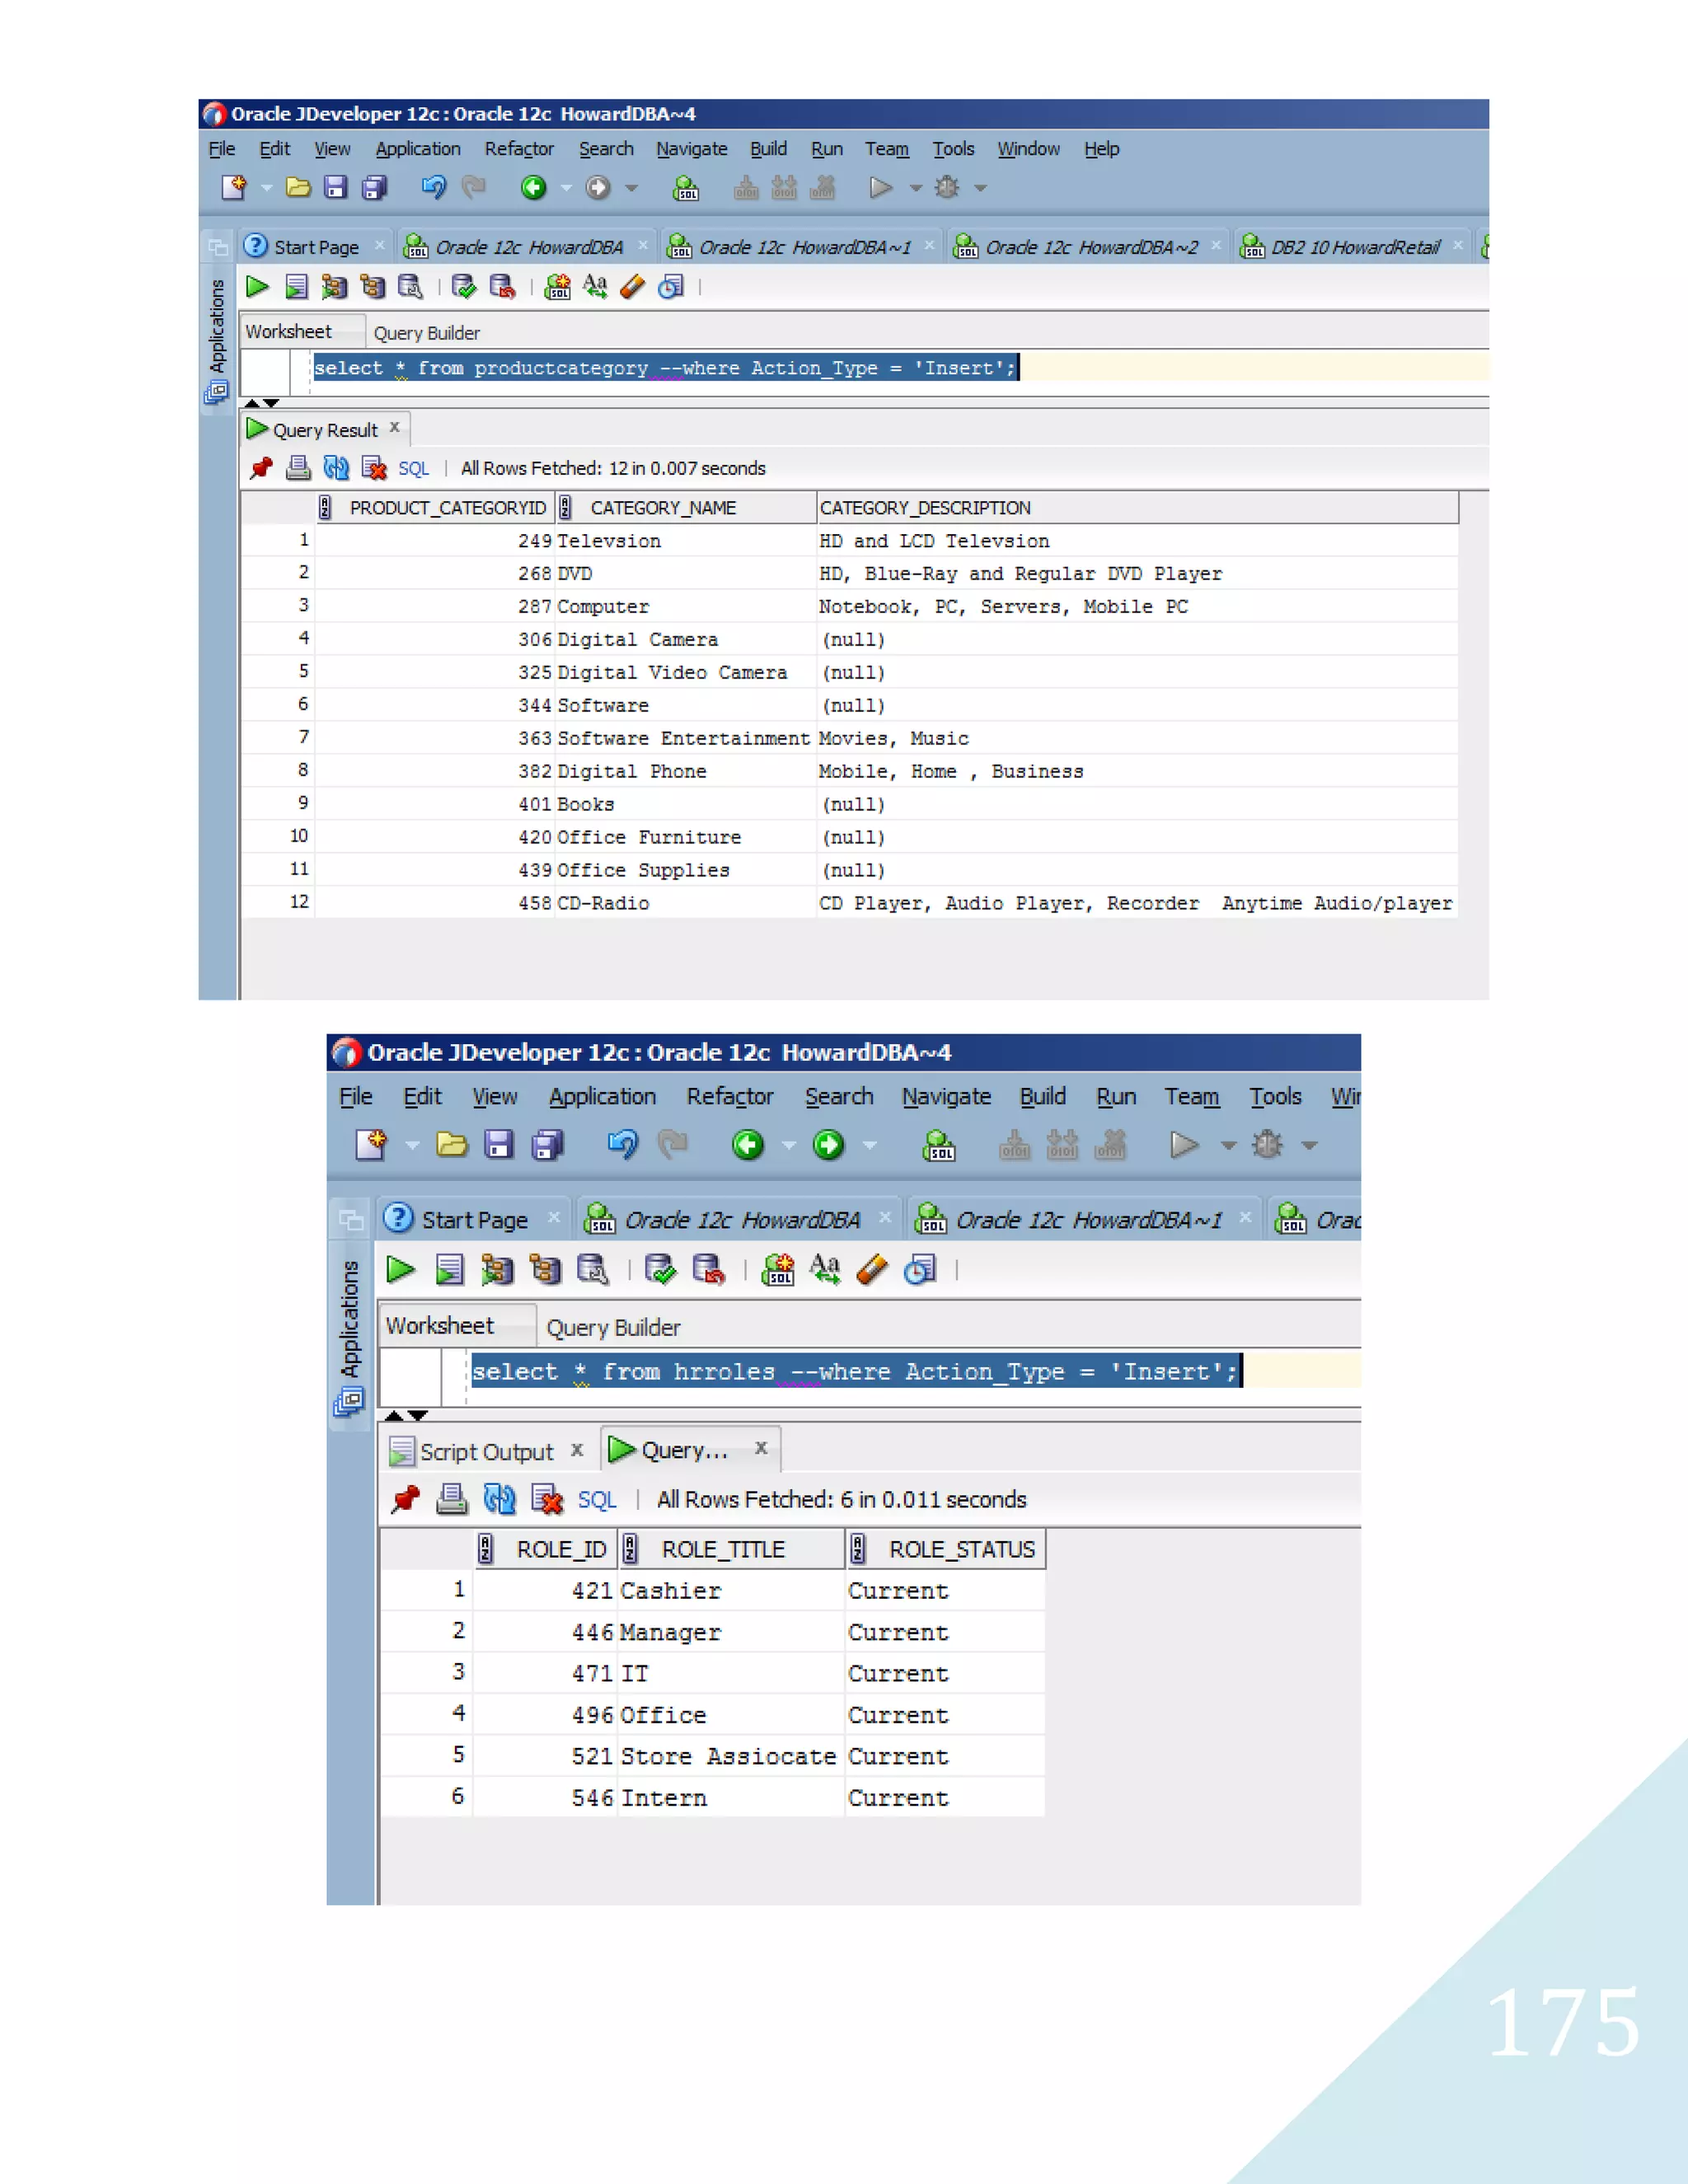Click SQL editor line in lower worksheet

tap(915, 1371)
